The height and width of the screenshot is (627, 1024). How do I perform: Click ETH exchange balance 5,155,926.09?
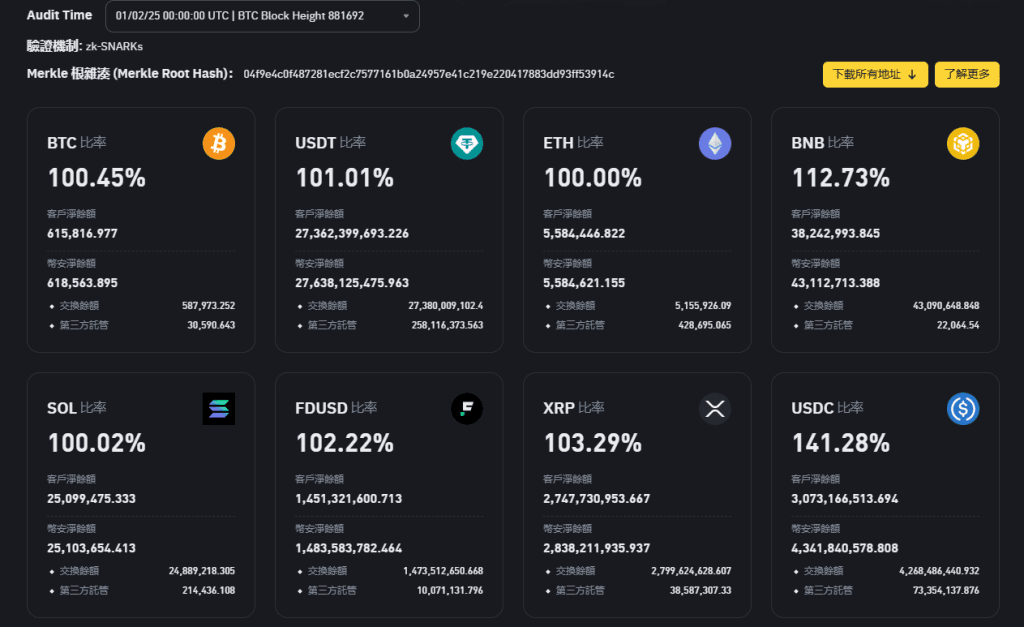tap(703, 306)
